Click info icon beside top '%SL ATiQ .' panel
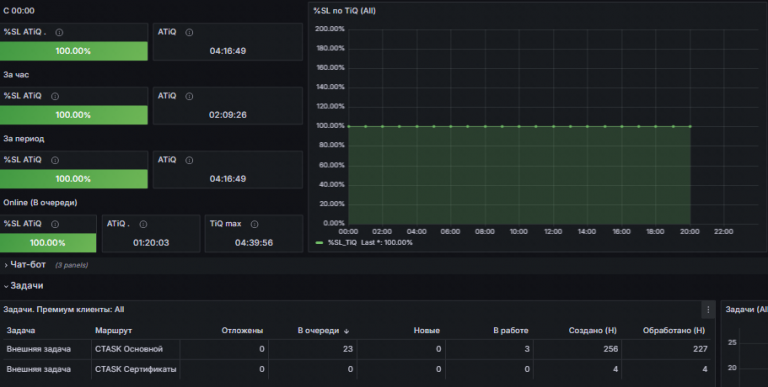 [59, 32]
